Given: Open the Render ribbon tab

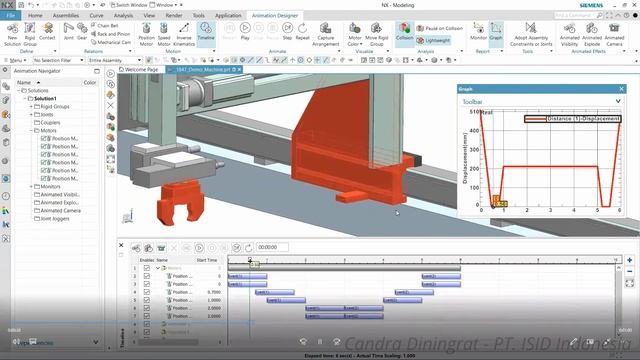Looking at the screenshot, I should click(174, 16).
